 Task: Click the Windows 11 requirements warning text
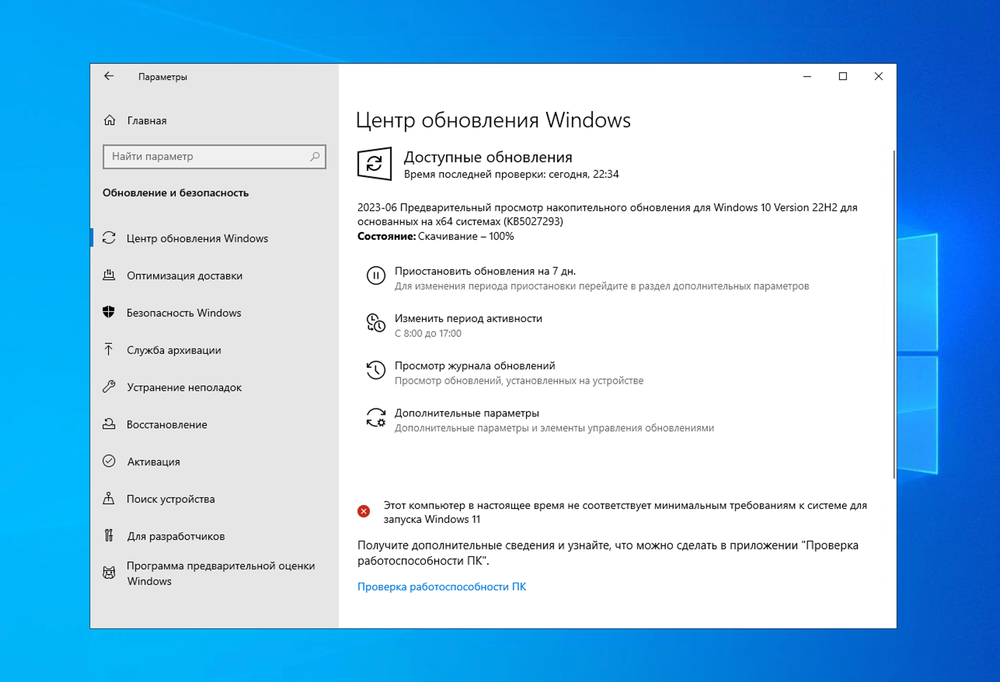tap(625, 512)
